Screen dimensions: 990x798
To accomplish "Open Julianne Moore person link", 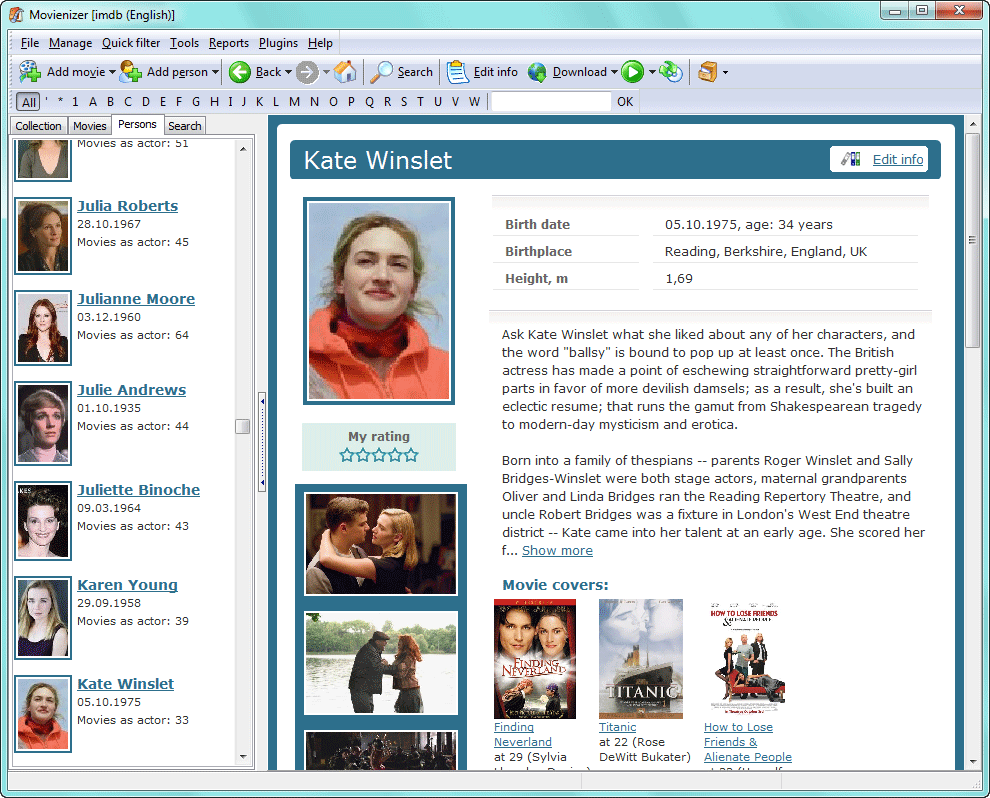I will (136, 299).
